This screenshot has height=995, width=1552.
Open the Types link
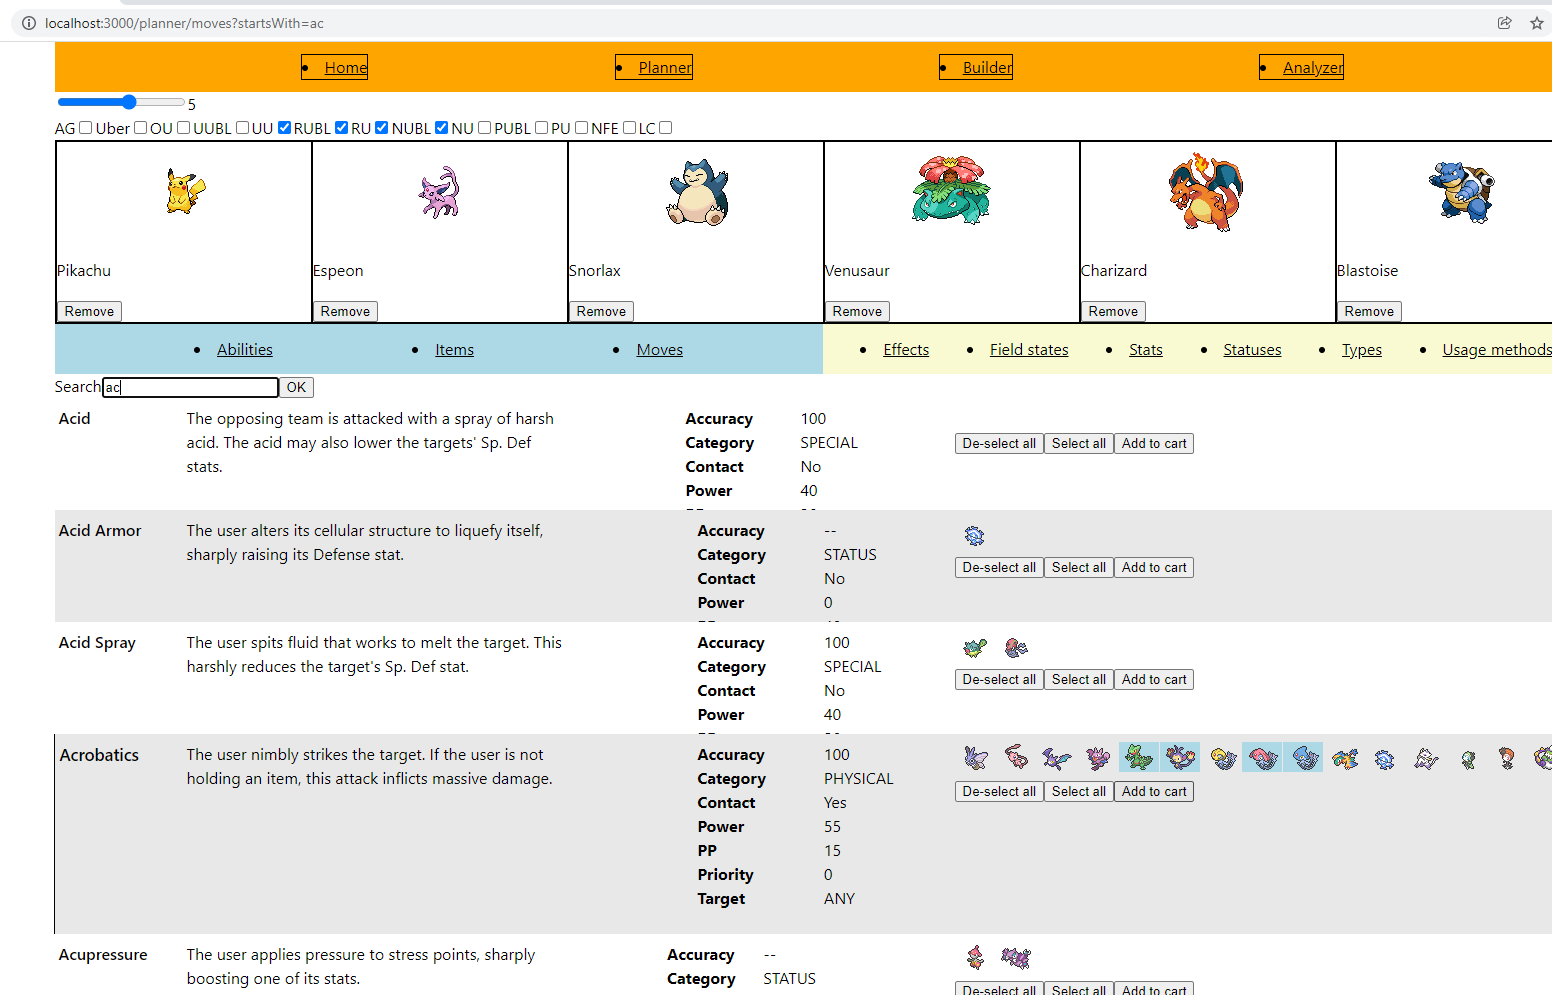click(1362, 349)
